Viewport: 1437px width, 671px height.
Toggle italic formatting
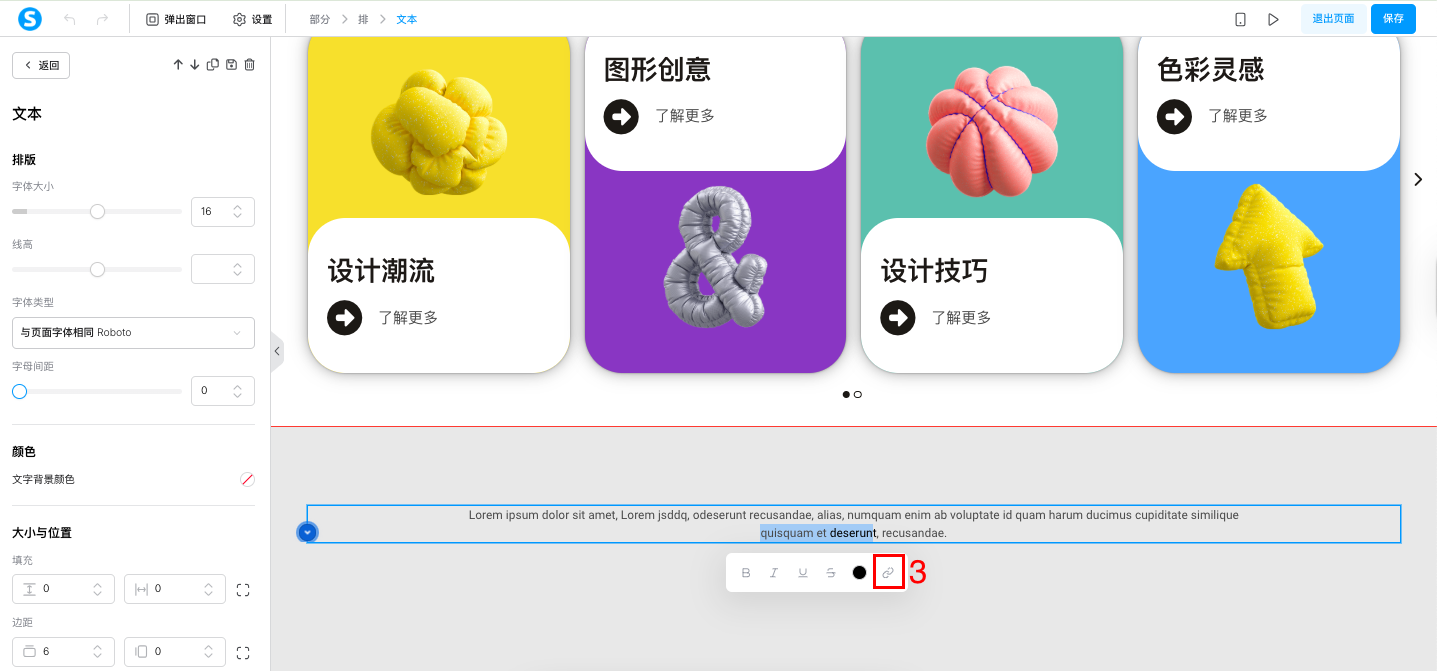774,573
